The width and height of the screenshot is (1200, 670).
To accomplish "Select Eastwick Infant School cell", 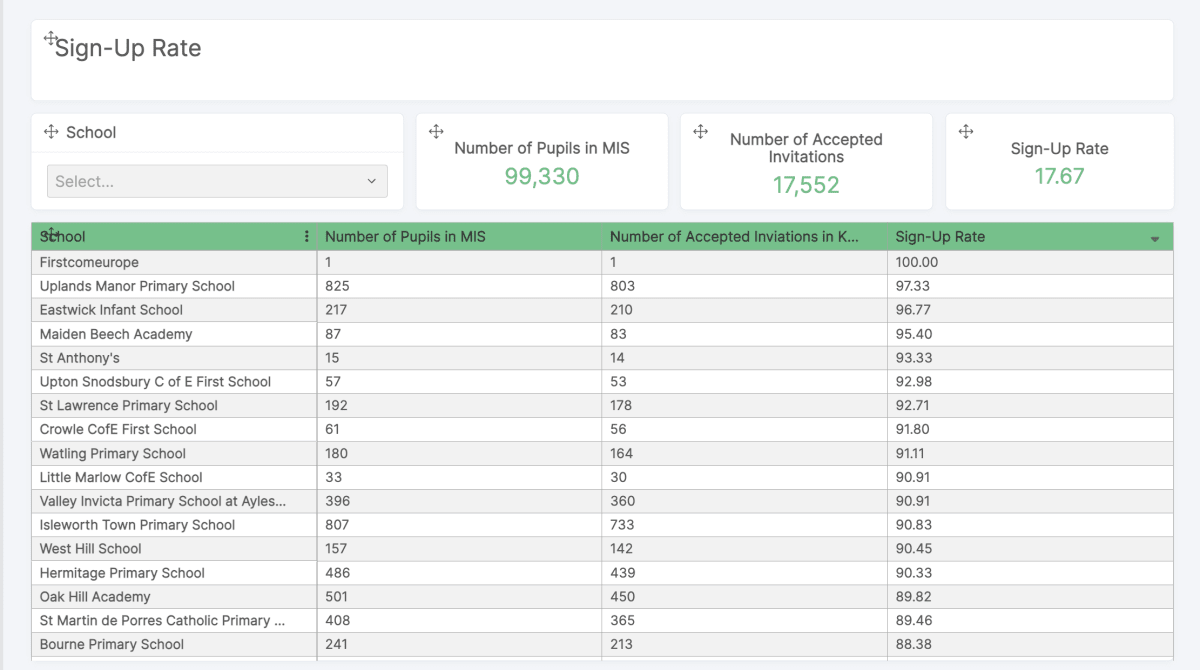I will point(111,310).
